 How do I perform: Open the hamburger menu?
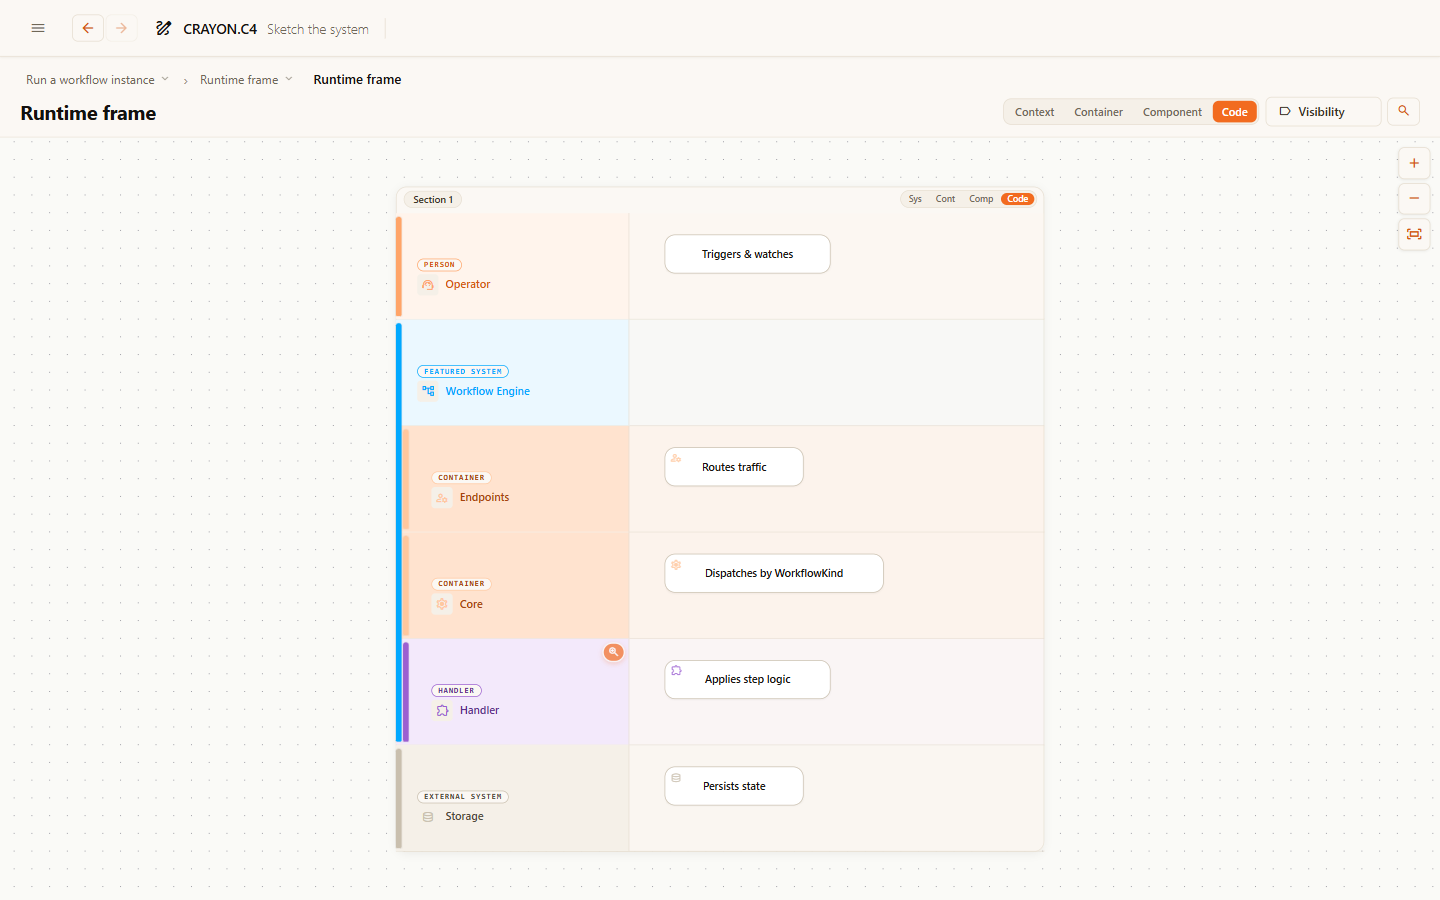click(38, 28)
